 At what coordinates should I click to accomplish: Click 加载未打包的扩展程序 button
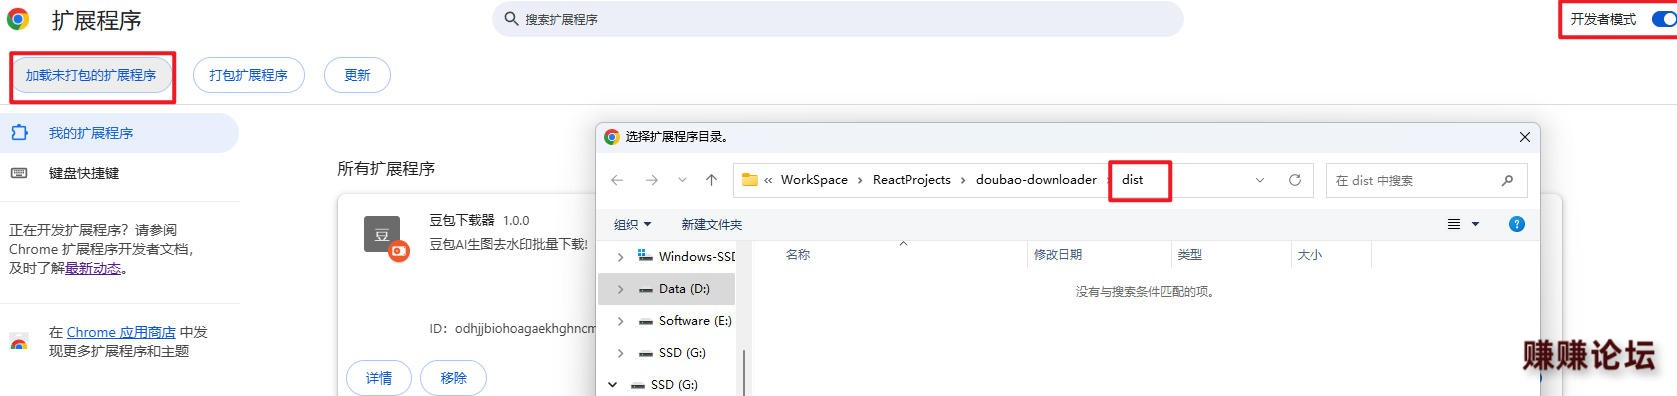coord(91,75)
